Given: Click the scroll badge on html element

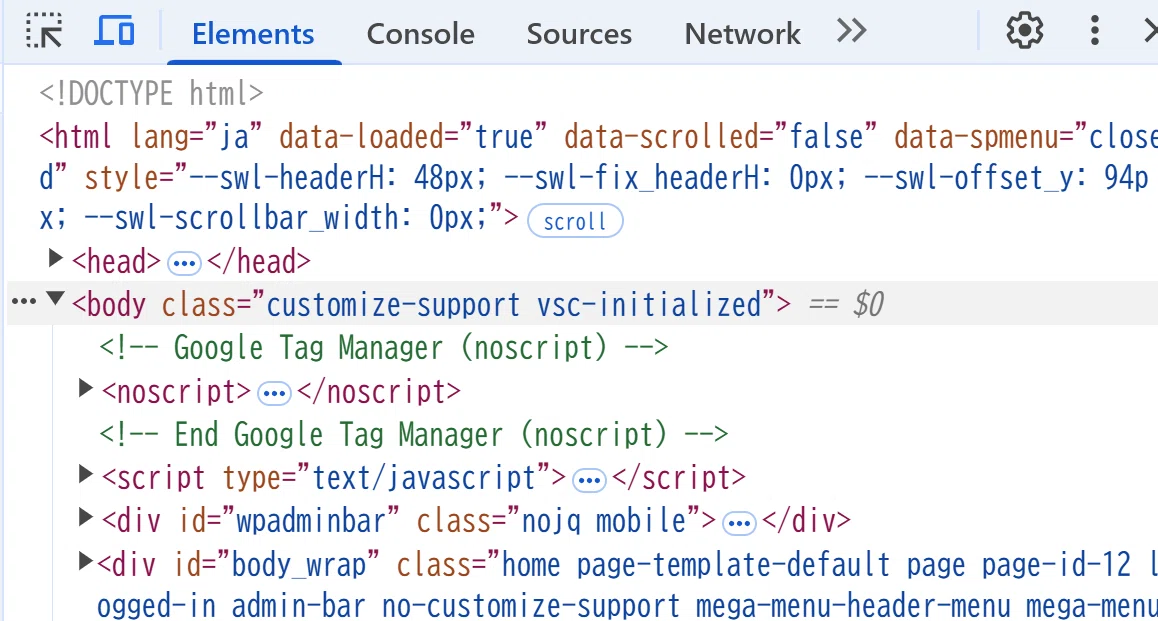Looking at the screenshot, I should tap(575, 221).
